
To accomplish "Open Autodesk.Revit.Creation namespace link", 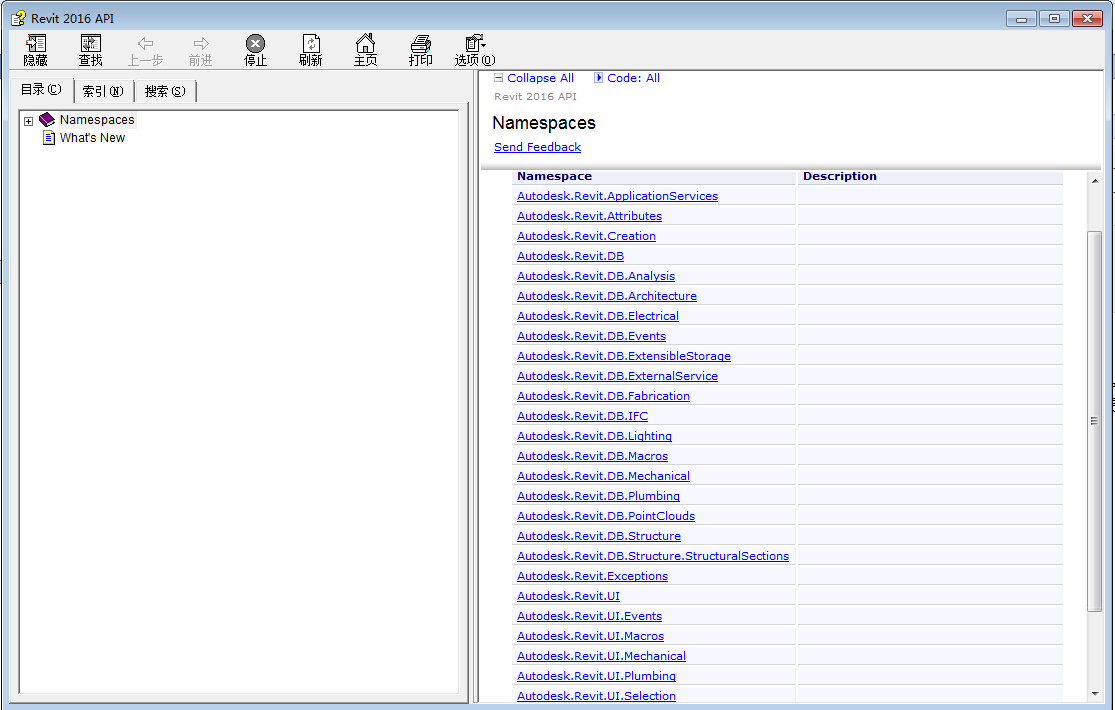I will click(586, 235).
